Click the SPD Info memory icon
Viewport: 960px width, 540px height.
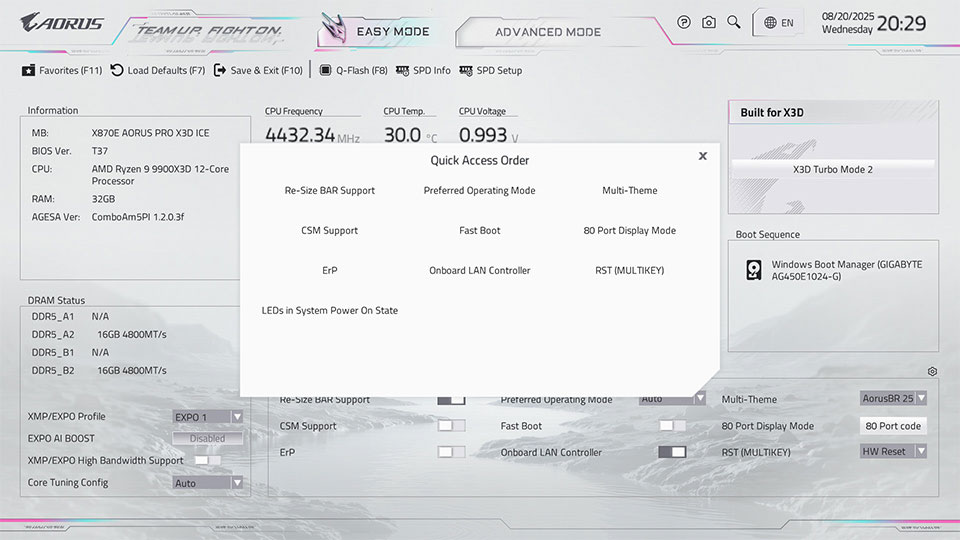pyautogui.click(x=402, y=70)
